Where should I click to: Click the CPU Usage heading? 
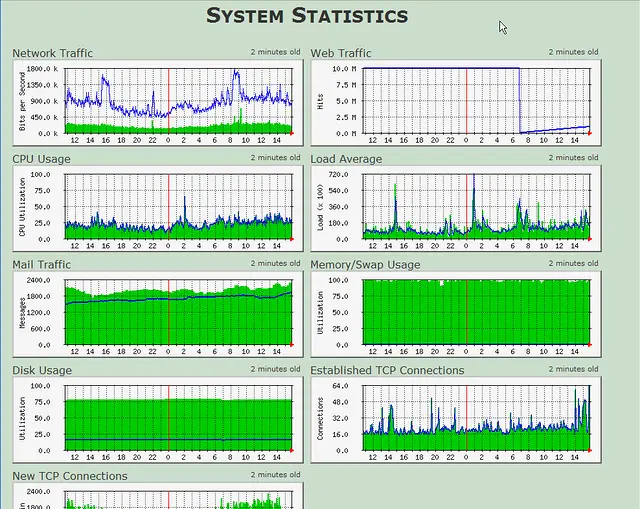click(41, 159)
